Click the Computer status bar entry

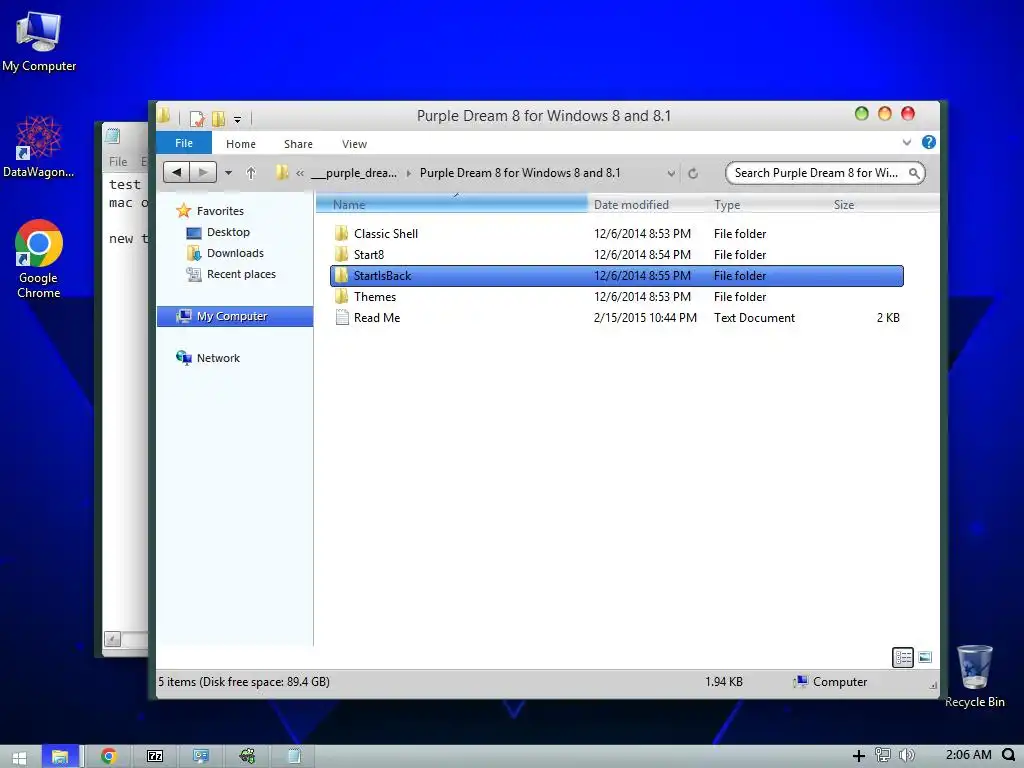pos(831,682)
